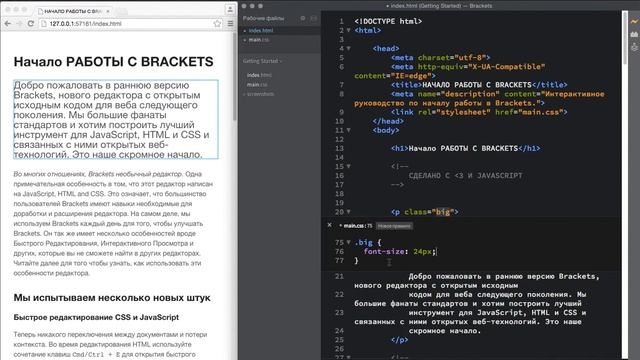
Task: Click the third icon in Brackets' right toolbar
Action: tap(634, 47)
